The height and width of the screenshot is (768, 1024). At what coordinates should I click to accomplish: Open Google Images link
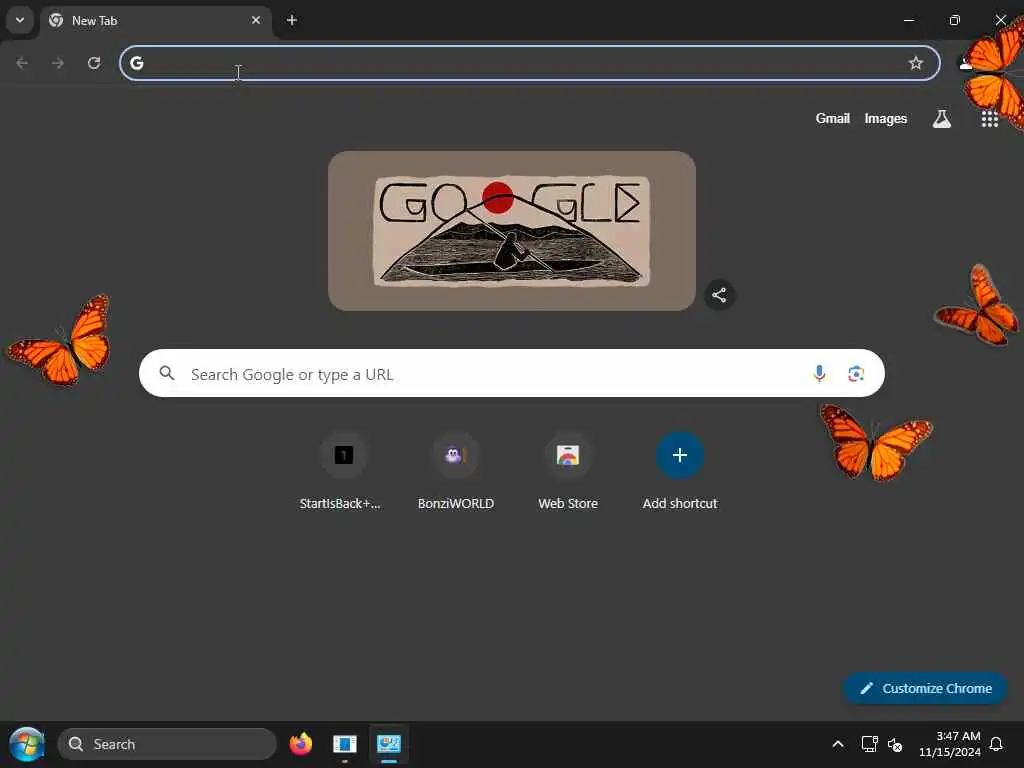coord(886,118)
